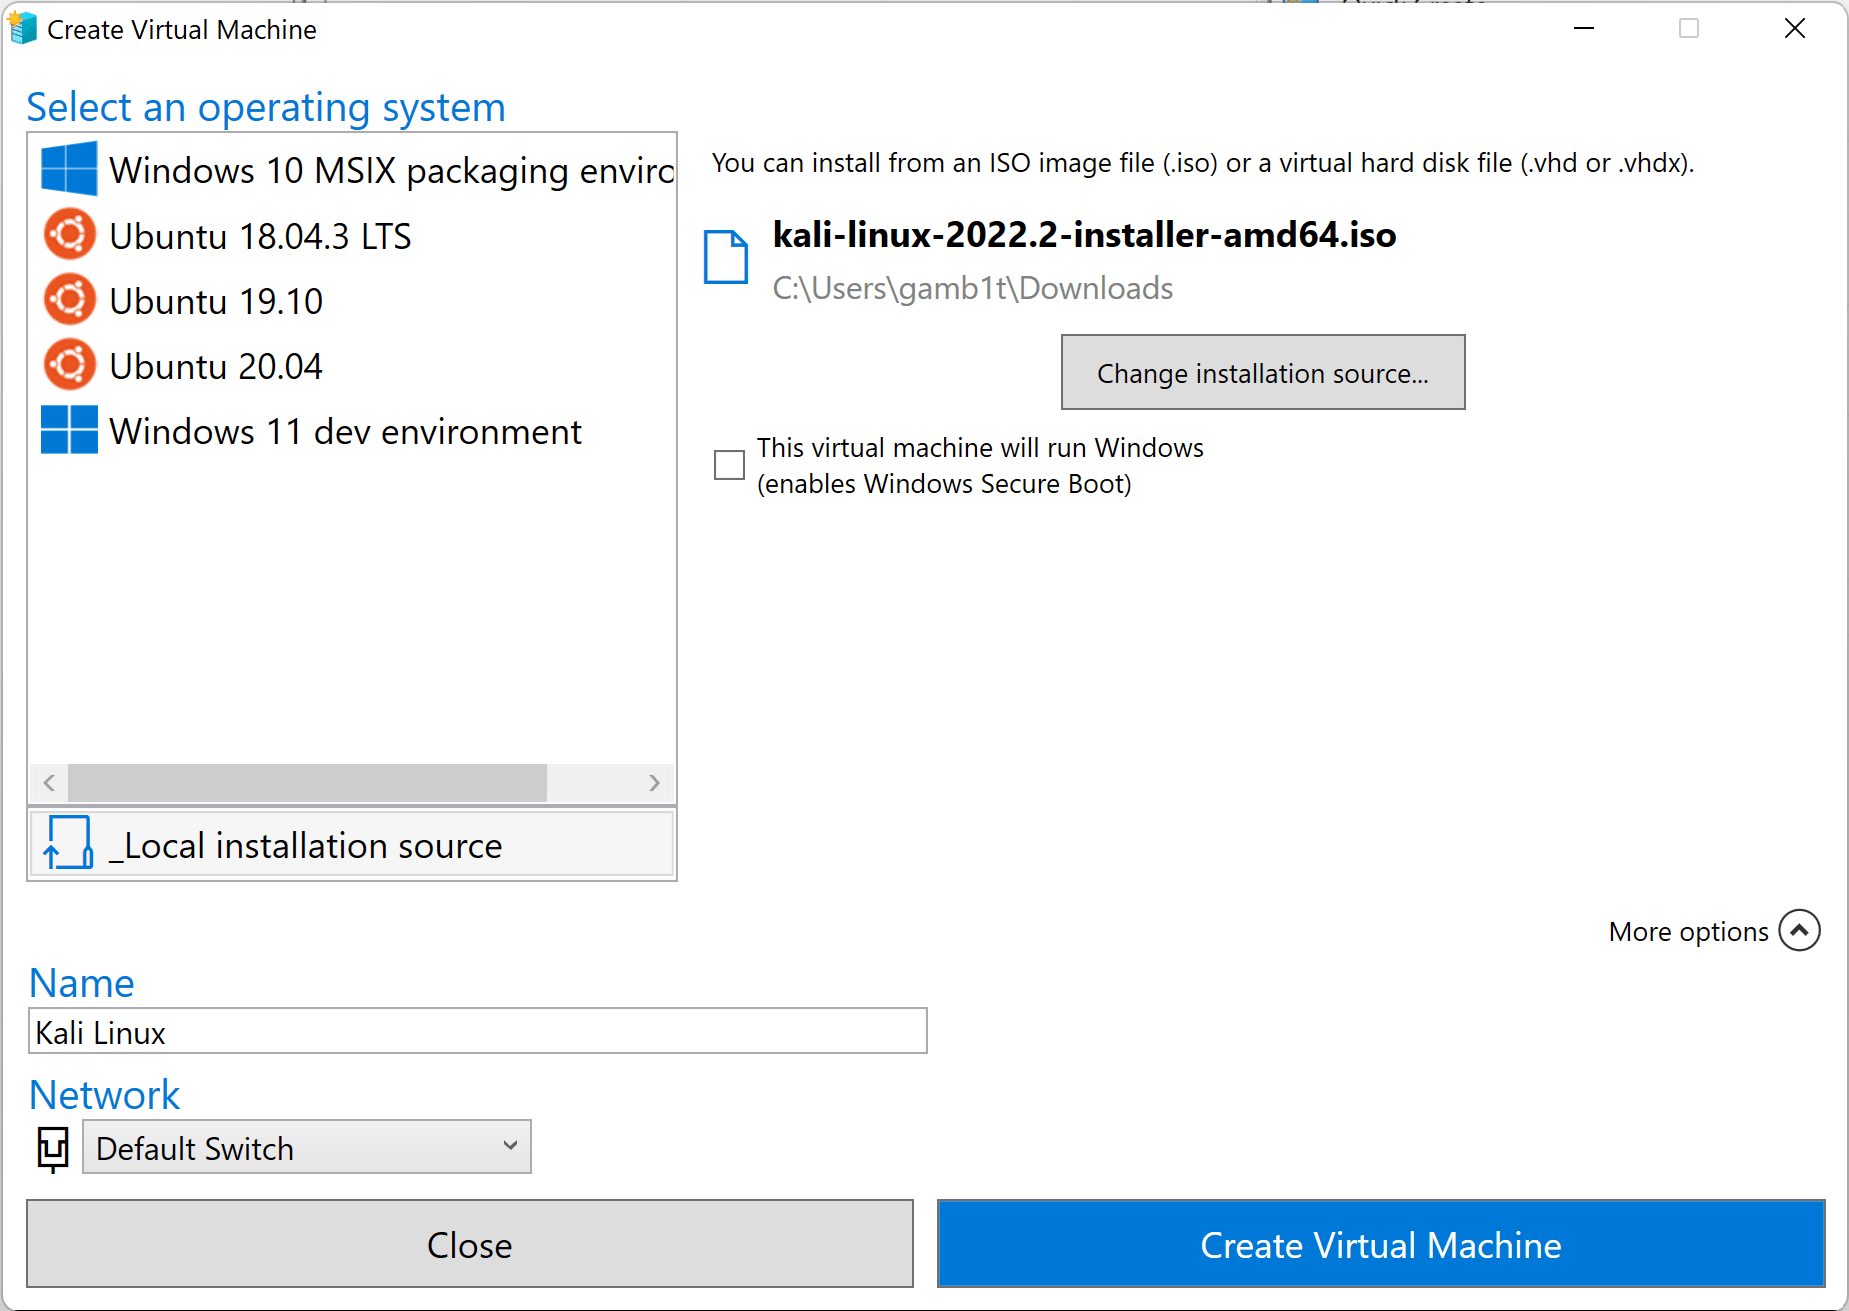
Task: Click the right scroll arrow under the OS list
Action: (655, 783)
